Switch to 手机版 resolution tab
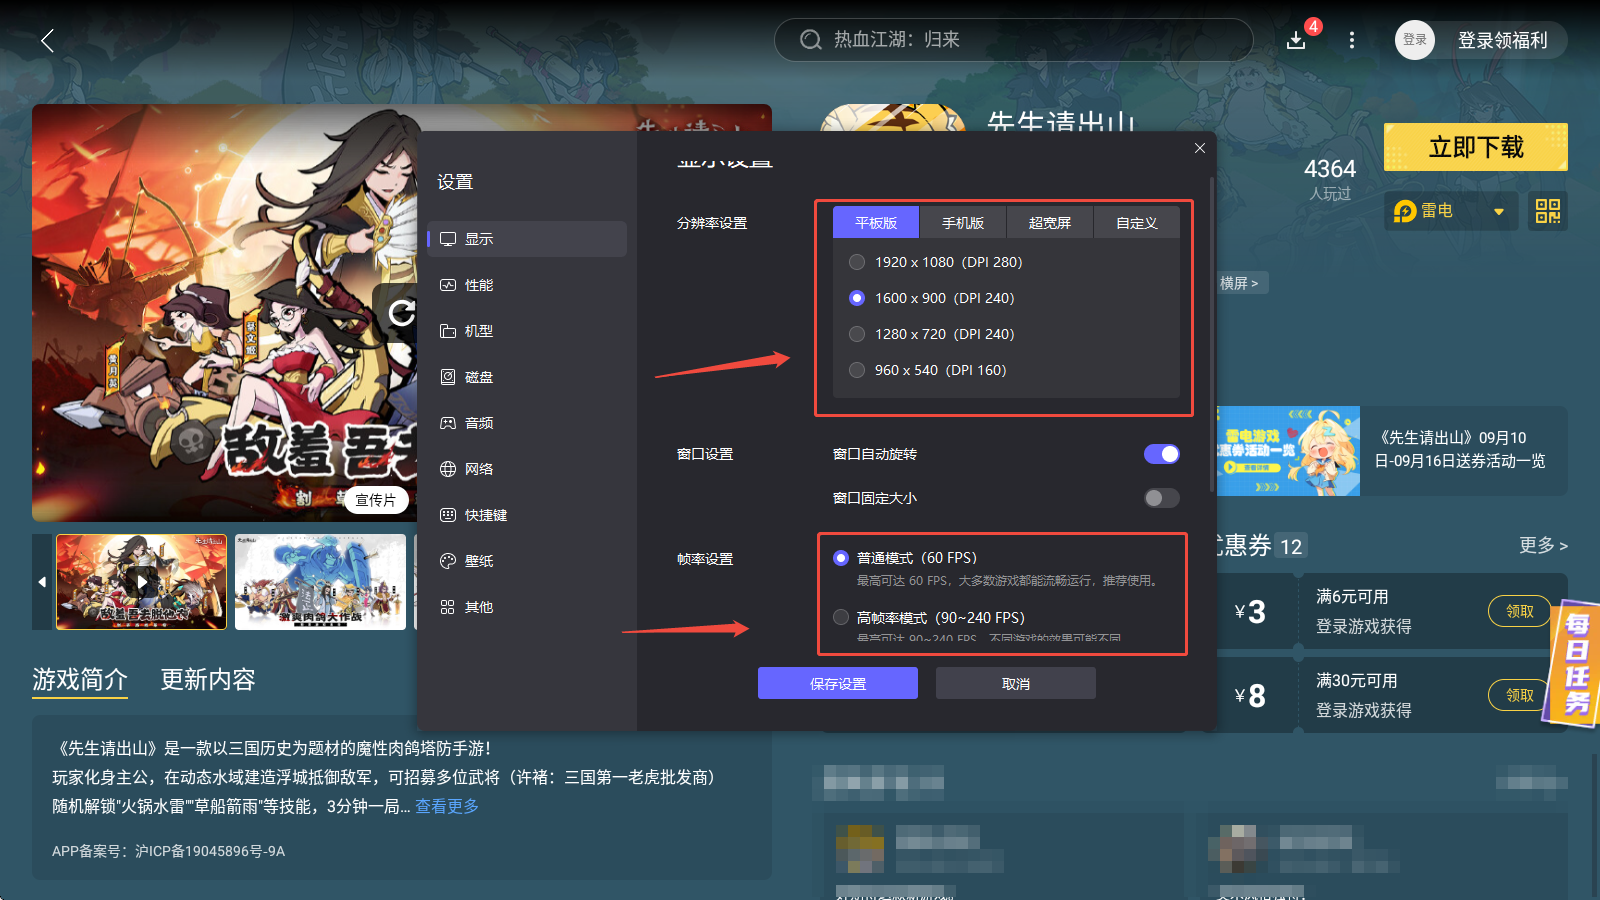Viewport: 1600px width, 900px height. 963,223
